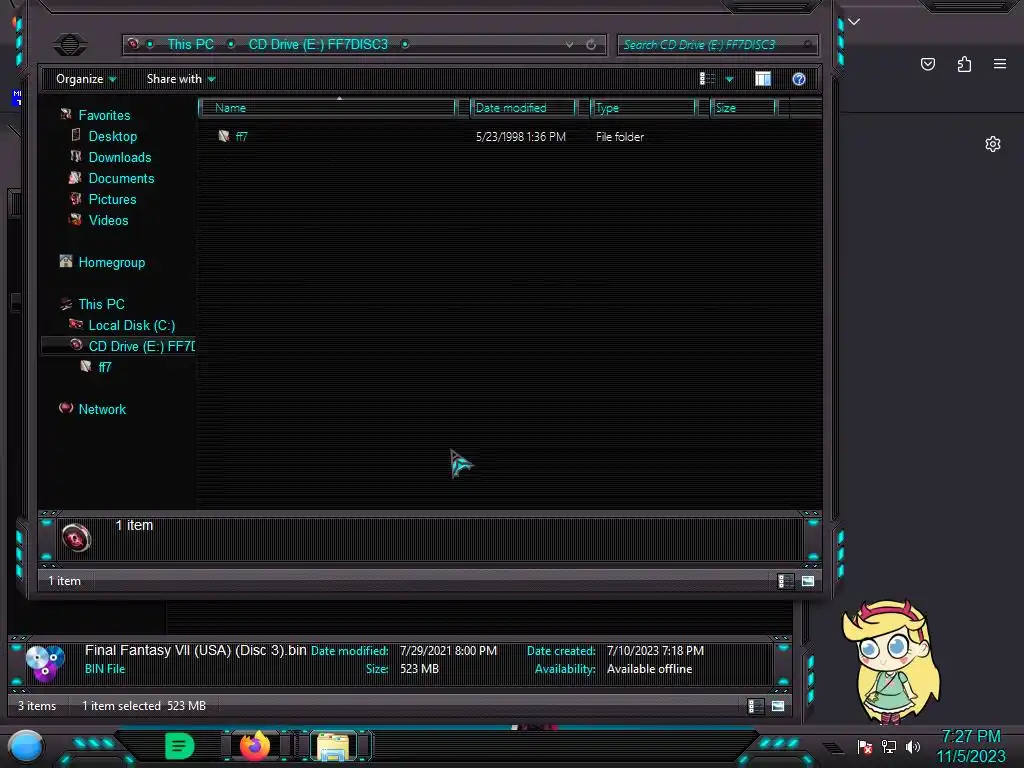The height and width of the screenshot is (768, 1024).
Task: Switch to large icons view in front status bar
Action: [808, 581]
